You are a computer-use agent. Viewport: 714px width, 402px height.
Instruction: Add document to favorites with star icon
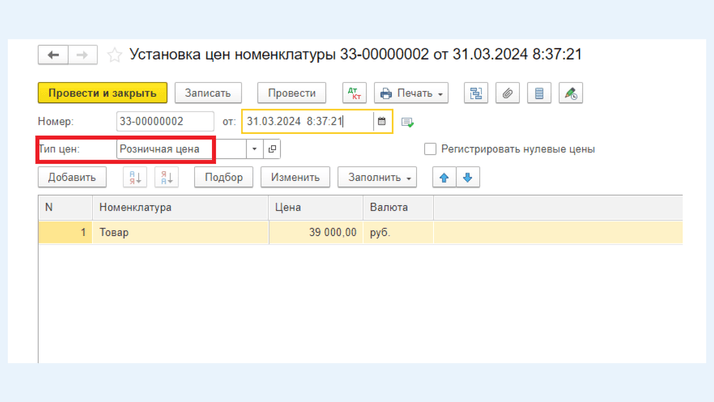click(x=115, y=55)
